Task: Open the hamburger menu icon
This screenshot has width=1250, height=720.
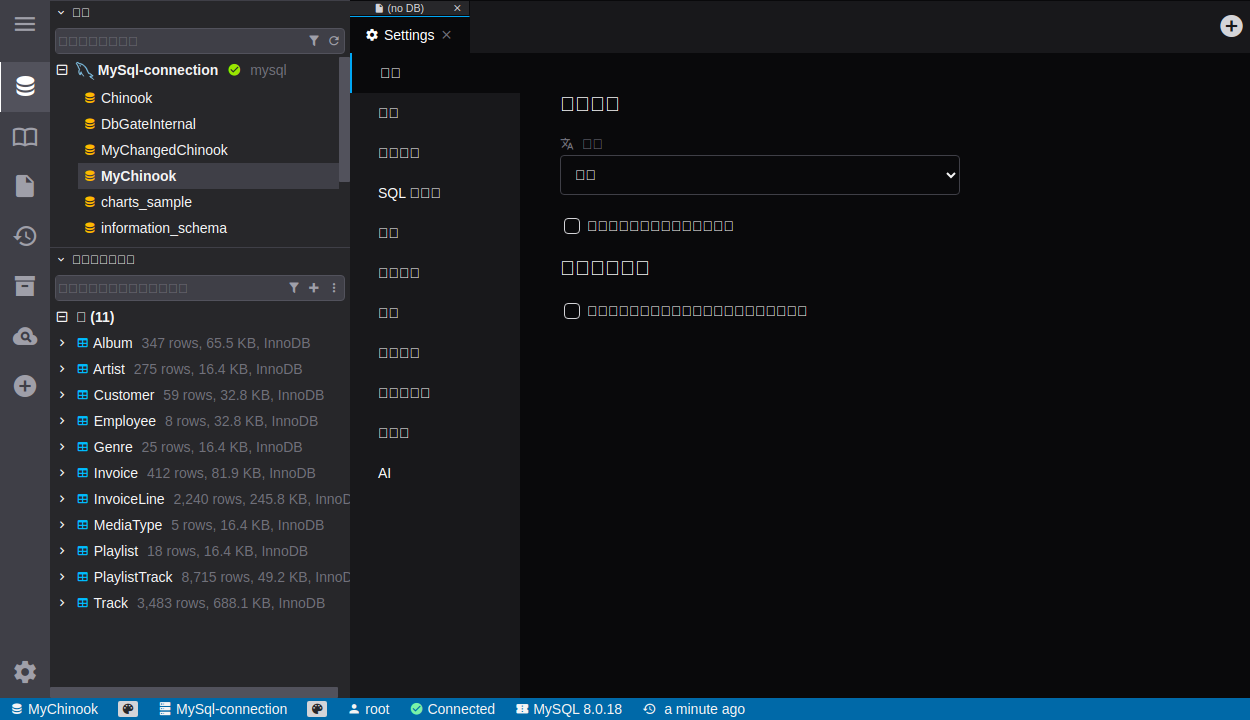Action: (x=25, y=24)
